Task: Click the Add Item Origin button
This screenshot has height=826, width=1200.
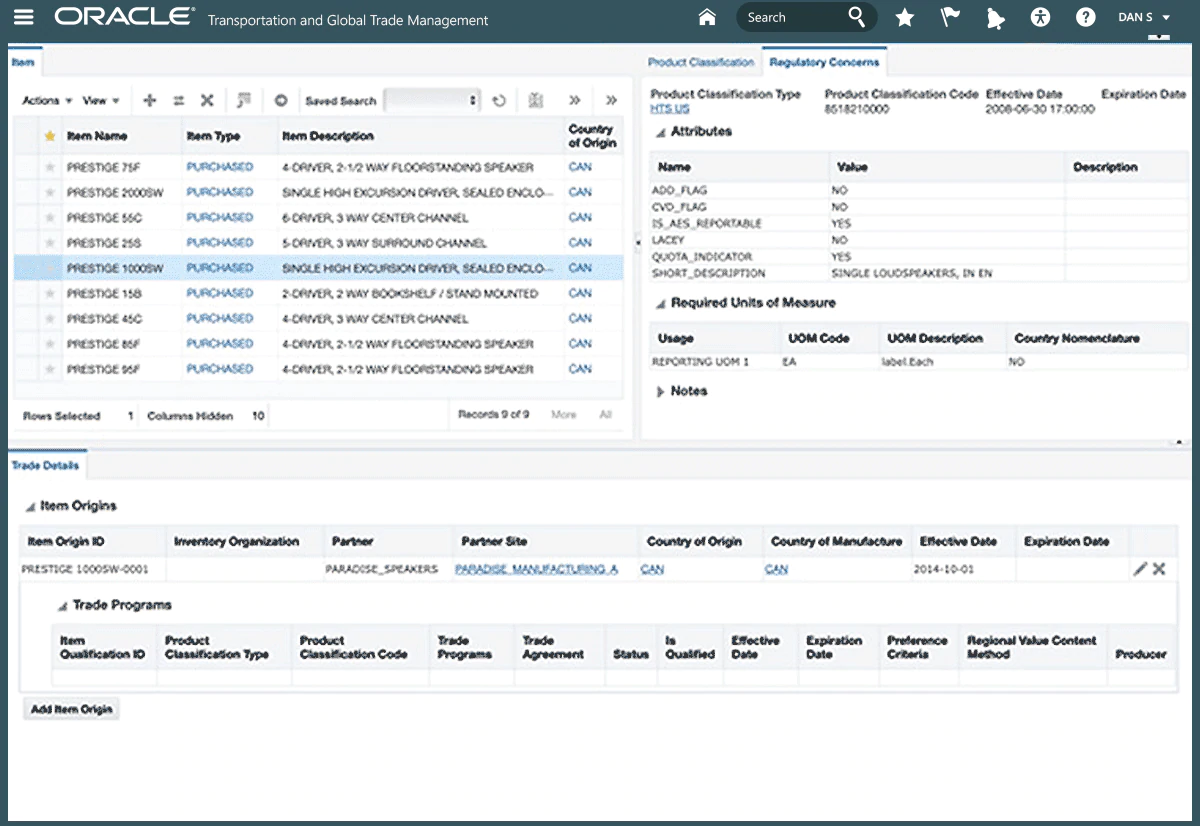Action: coord(71,709)
